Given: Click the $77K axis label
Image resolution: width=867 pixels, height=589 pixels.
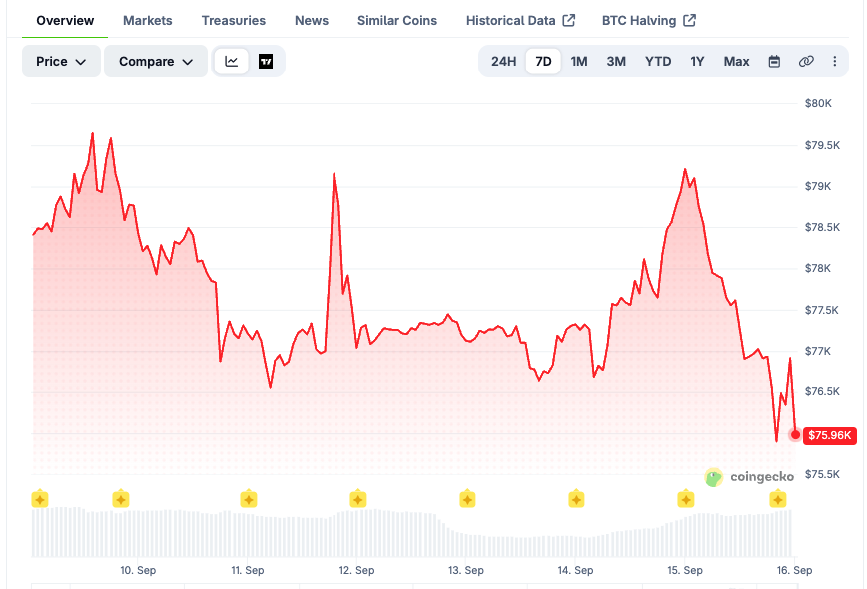Looking at the screenshot, I should [818, 351].
